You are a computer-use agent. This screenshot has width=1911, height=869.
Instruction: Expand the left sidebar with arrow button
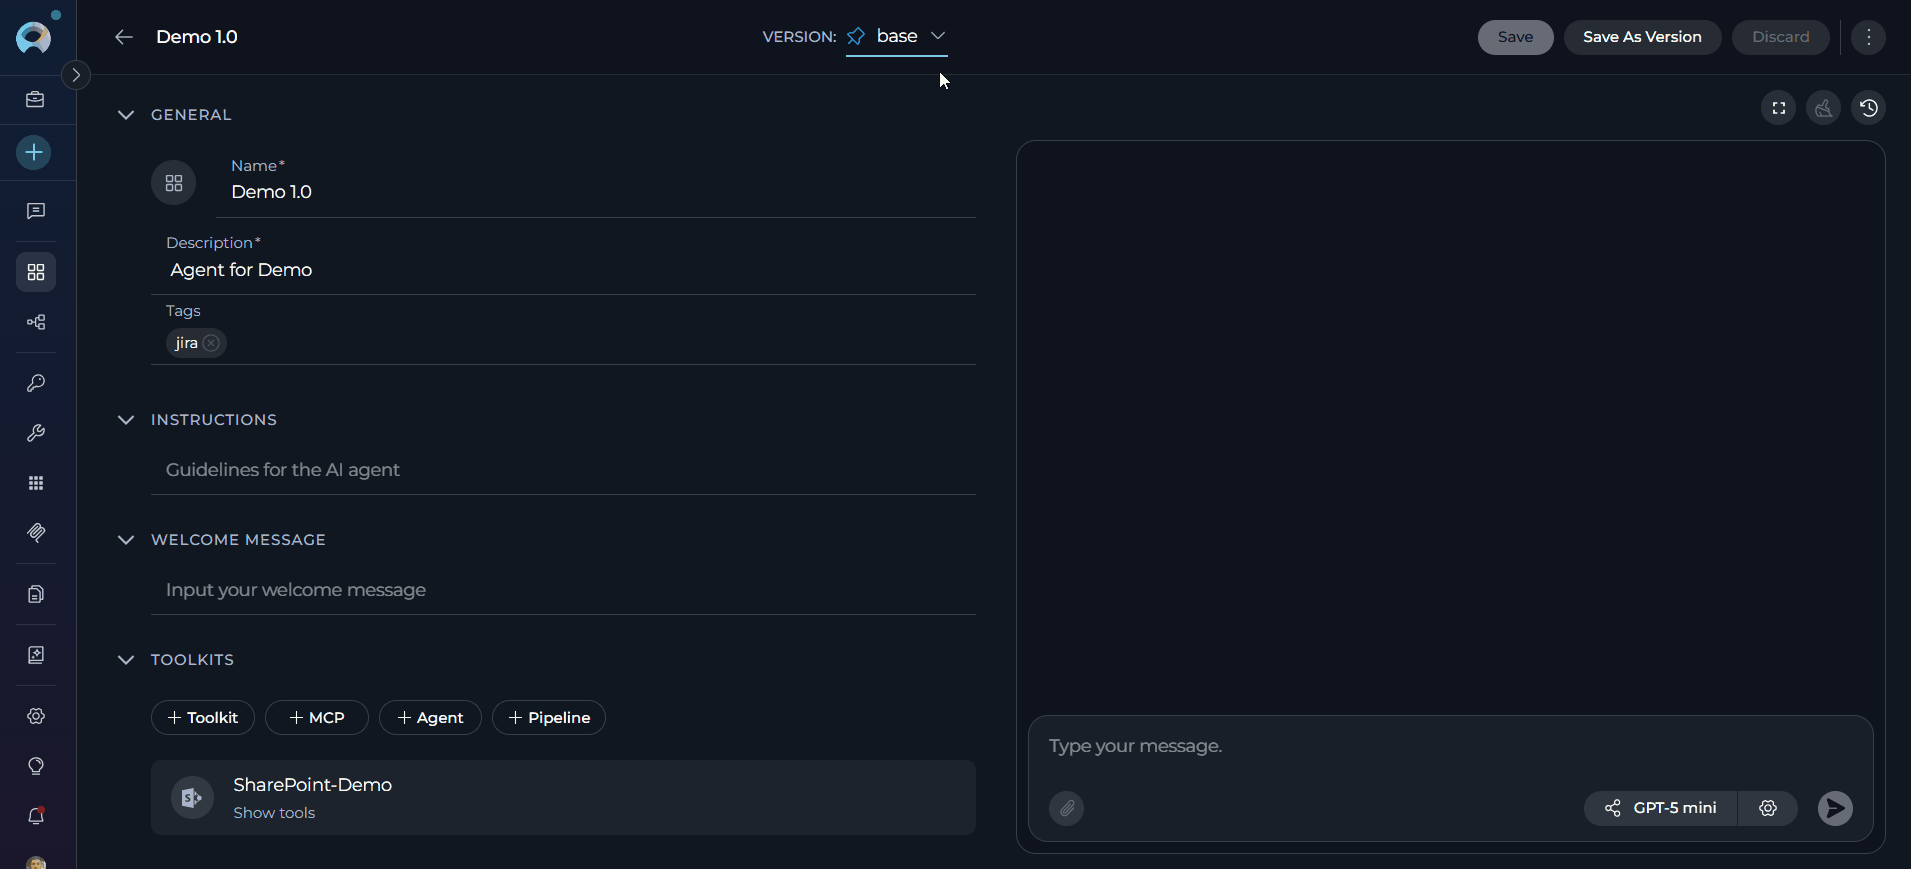pos(76,75)
